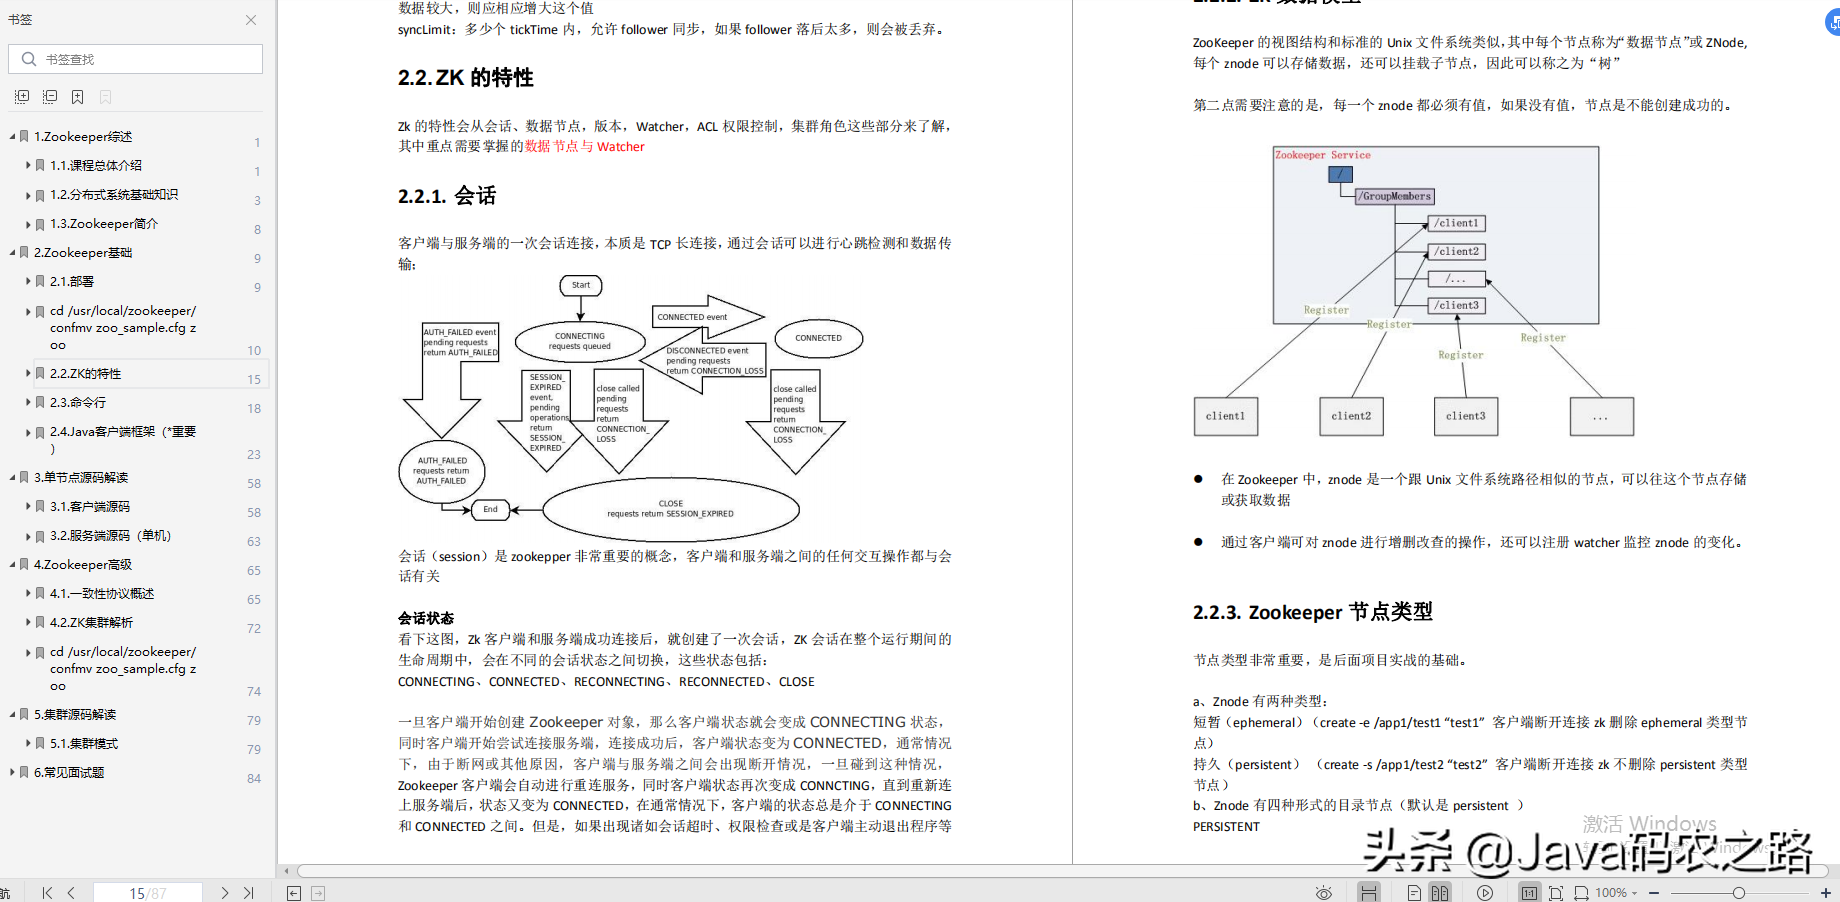Jump to the first page
Viewport: 1840px width, 902px height.
click(x=47, y=893)
